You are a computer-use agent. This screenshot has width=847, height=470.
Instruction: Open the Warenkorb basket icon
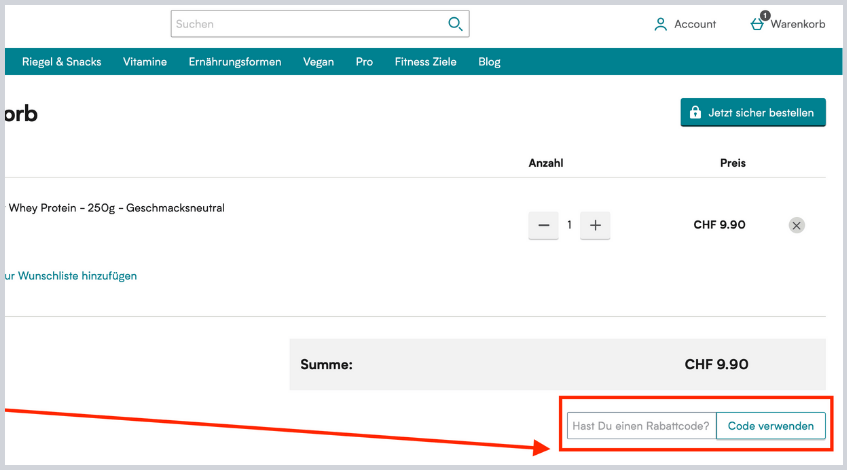click(x=758, y=24)
